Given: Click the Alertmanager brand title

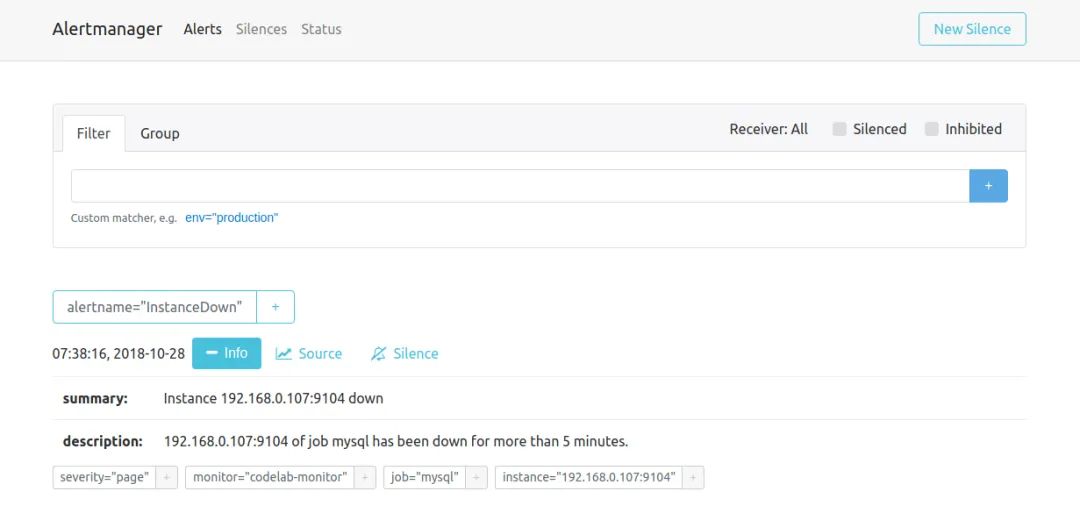Looking at the screenshot, I should (x=107, y=29).
